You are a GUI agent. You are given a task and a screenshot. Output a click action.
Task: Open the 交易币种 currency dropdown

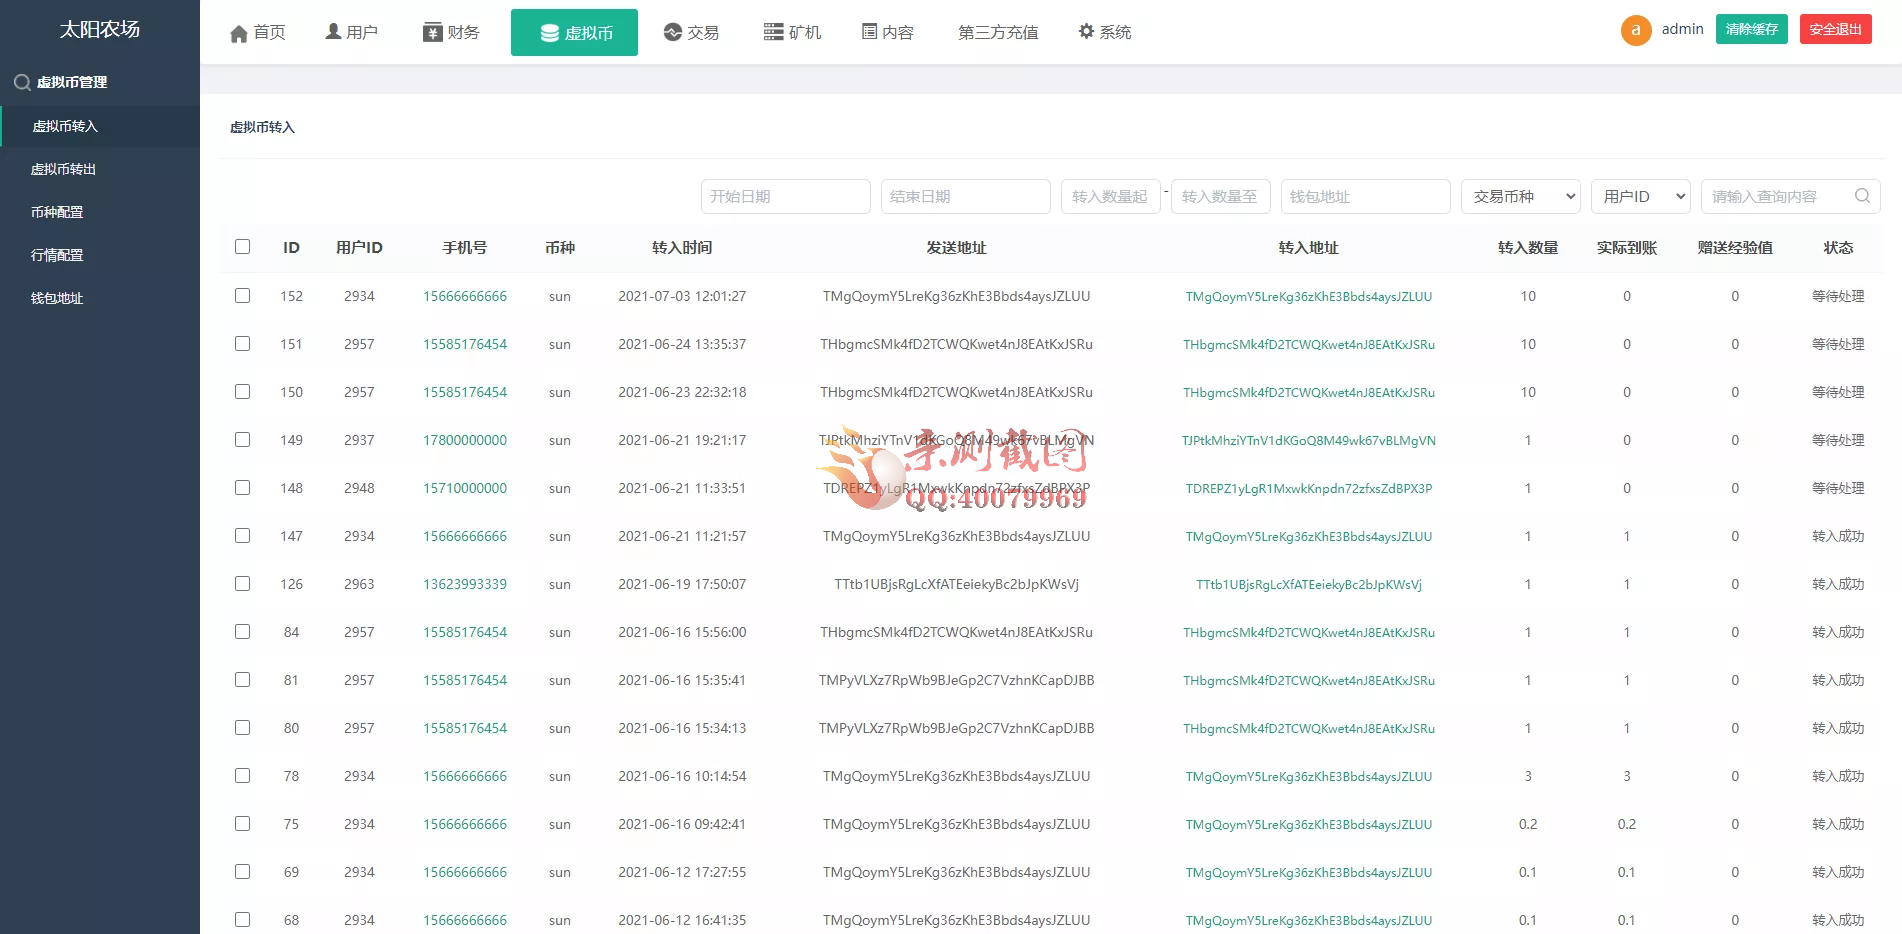1519,196
